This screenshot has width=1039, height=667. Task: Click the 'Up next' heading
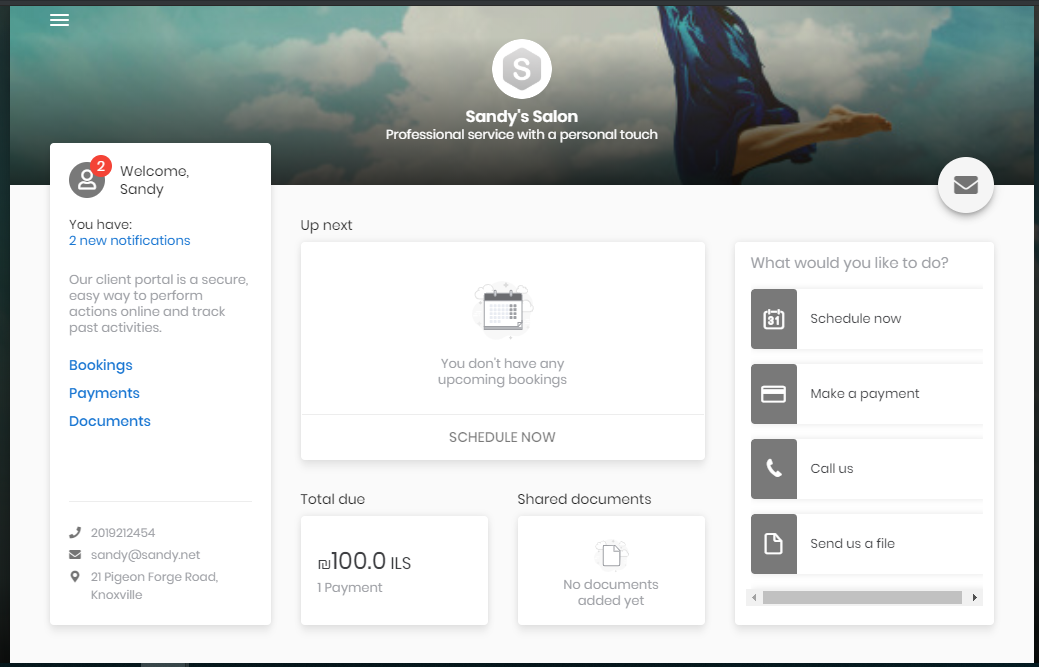326,225
